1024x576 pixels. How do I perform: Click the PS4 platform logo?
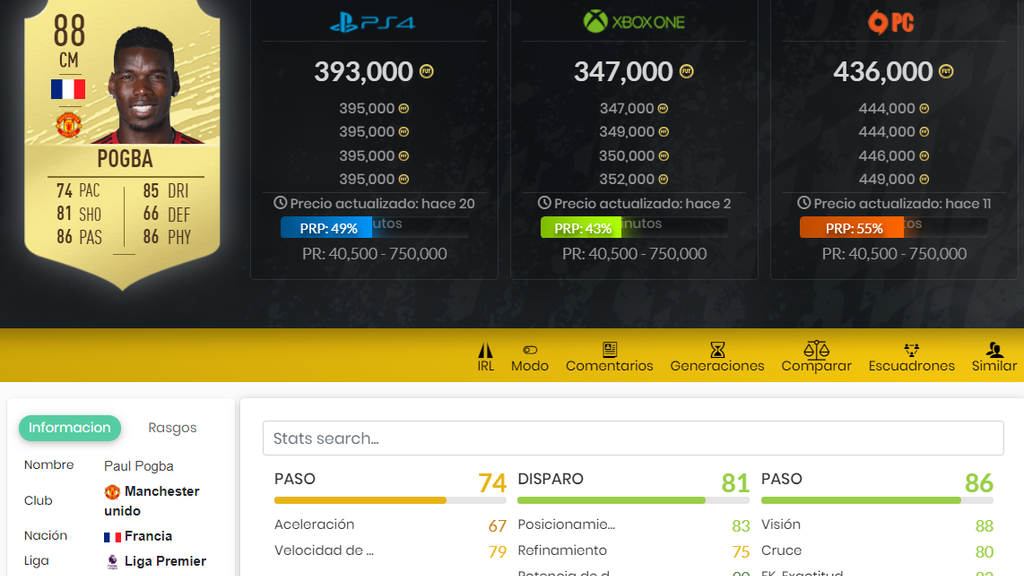pos(372,23)
